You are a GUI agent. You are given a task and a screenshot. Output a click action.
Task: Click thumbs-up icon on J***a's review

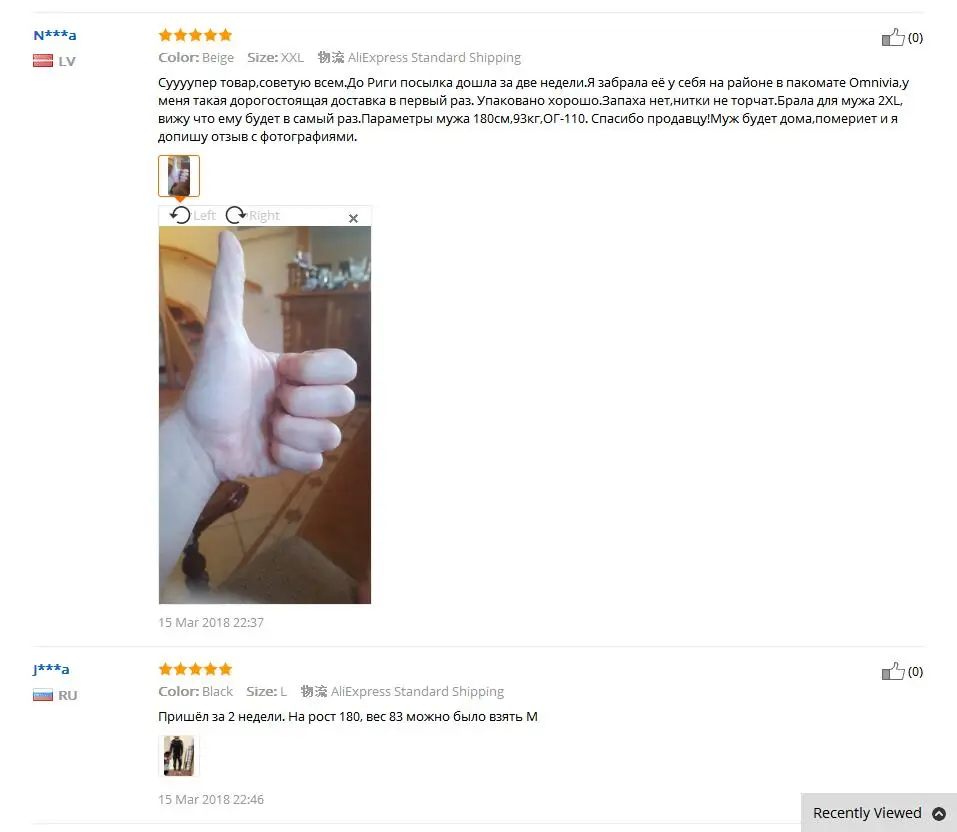pos(893,671)
